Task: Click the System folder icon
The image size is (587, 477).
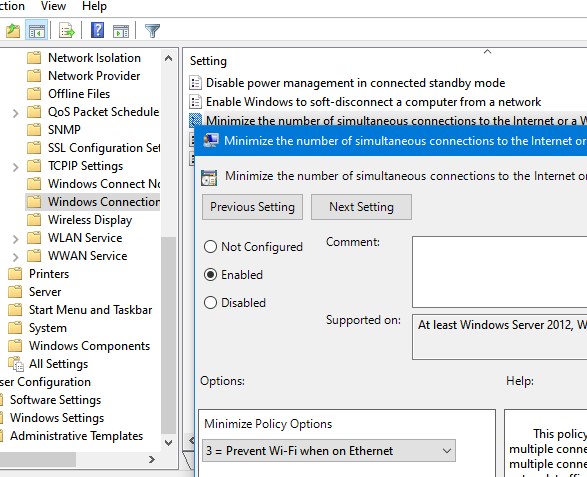Action: tap(15, 328)
